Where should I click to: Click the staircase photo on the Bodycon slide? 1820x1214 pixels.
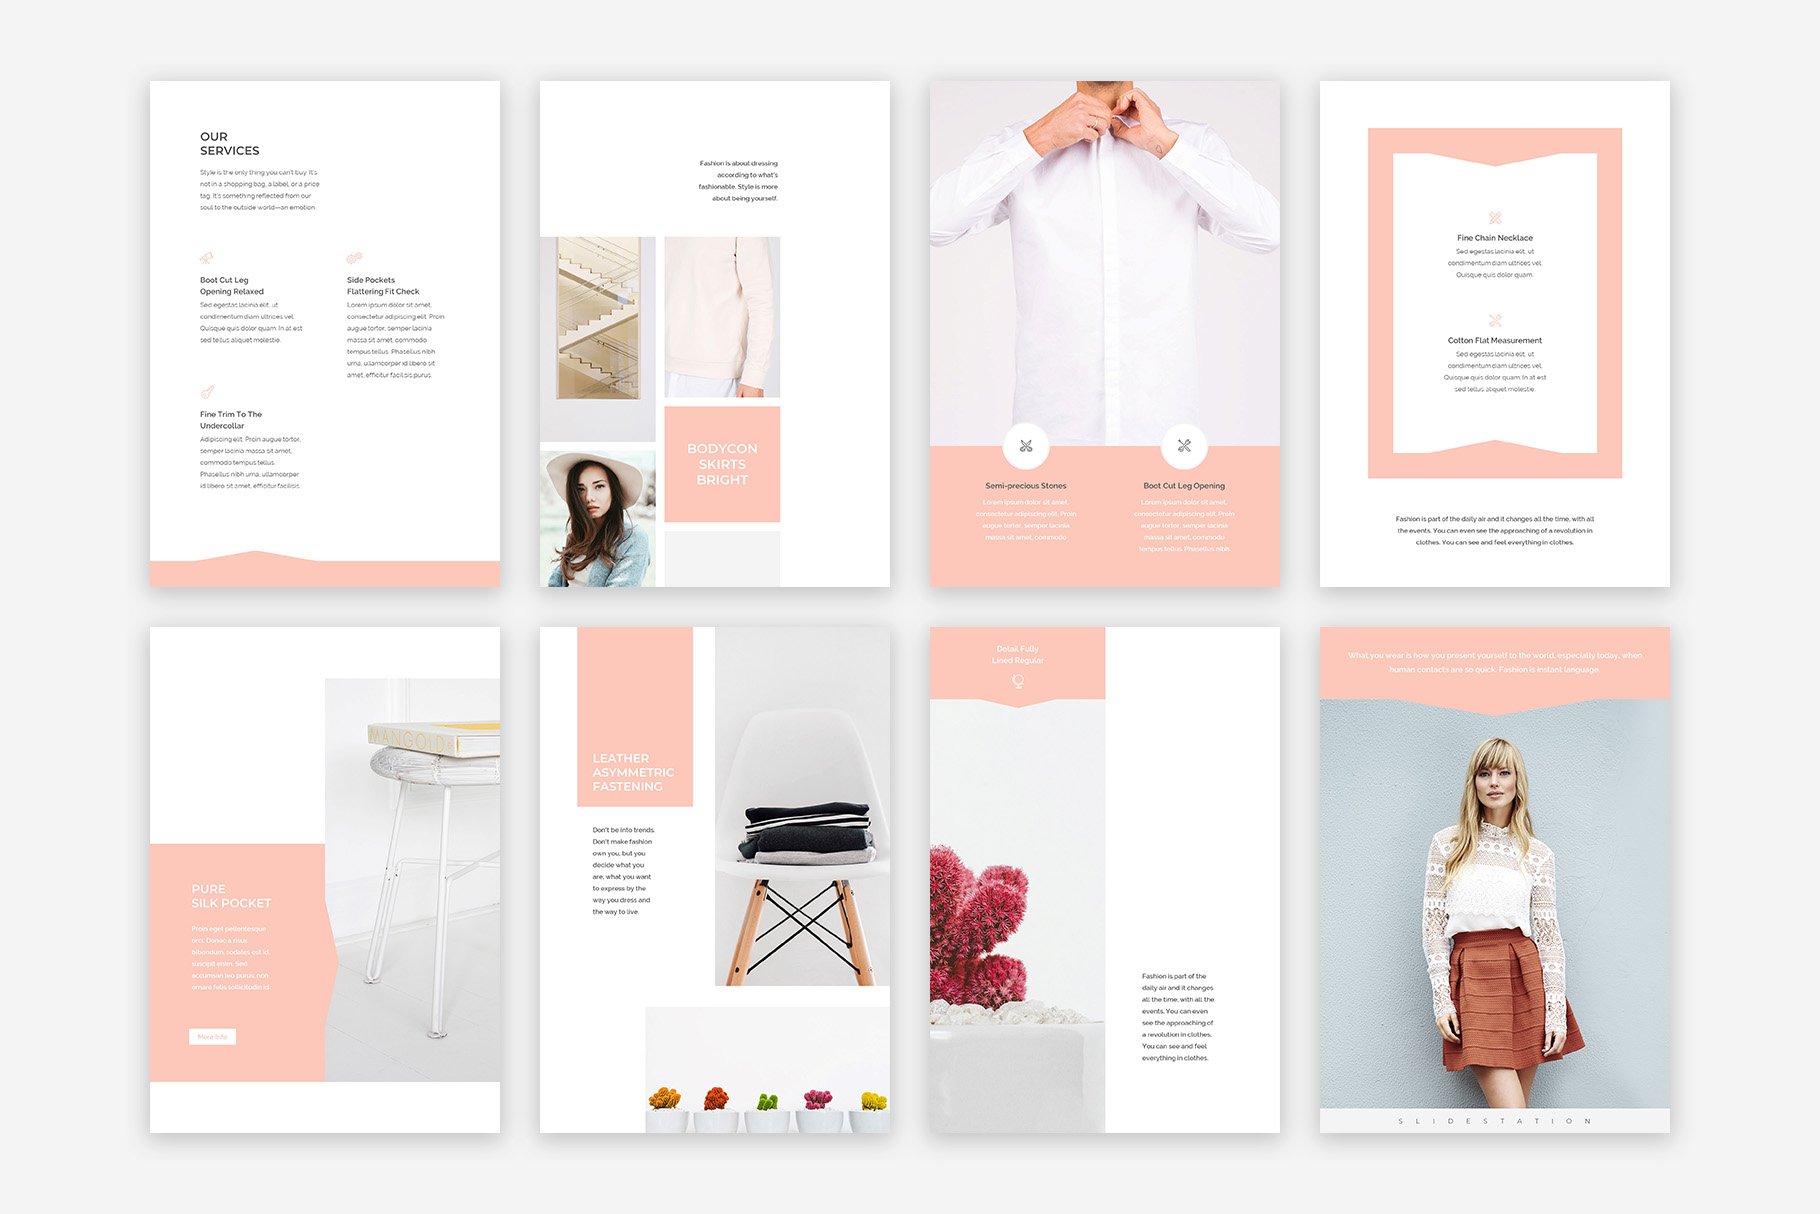click(x=597, y=320)
